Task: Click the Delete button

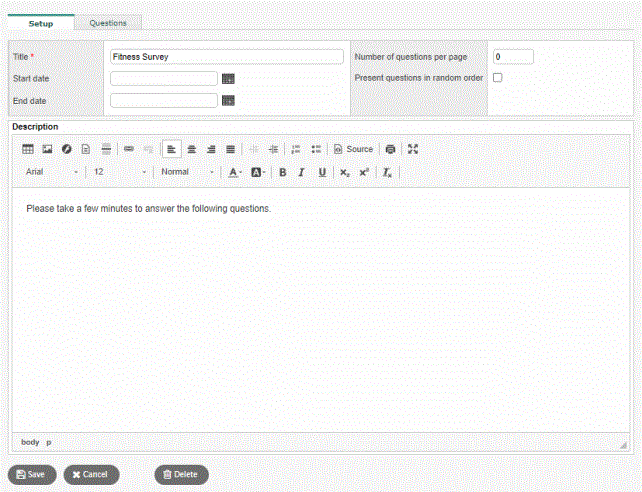Action: [x=181, y=474]
